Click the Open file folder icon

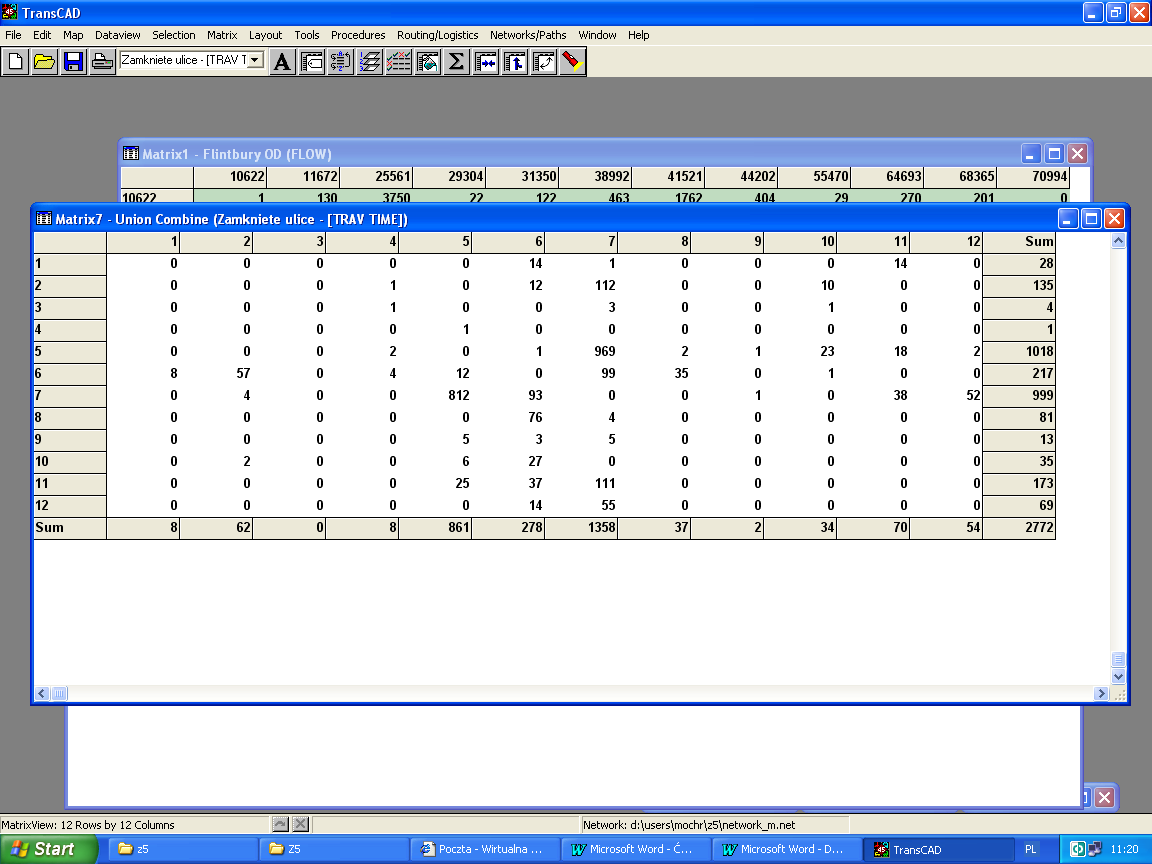coord(44,62)
